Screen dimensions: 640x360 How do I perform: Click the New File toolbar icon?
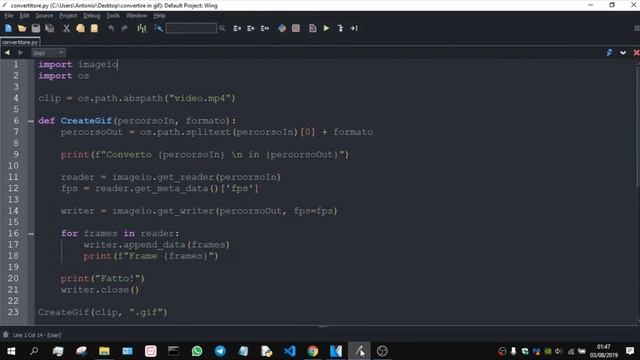coord(8,28)
